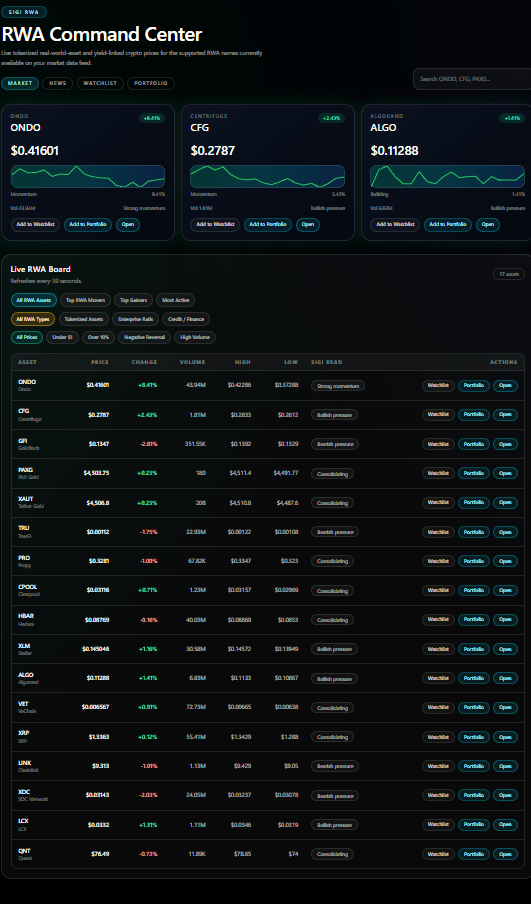
Task: Click the ONDO sparkline chart
Action: click(88, 176)
